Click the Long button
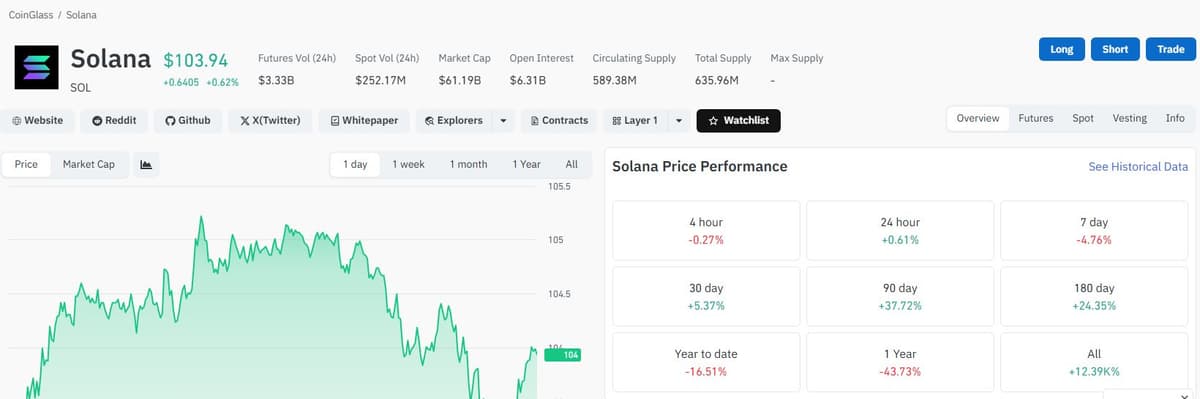The image size is (1200, 399). pyautogui.click(x=1062, y=49)
